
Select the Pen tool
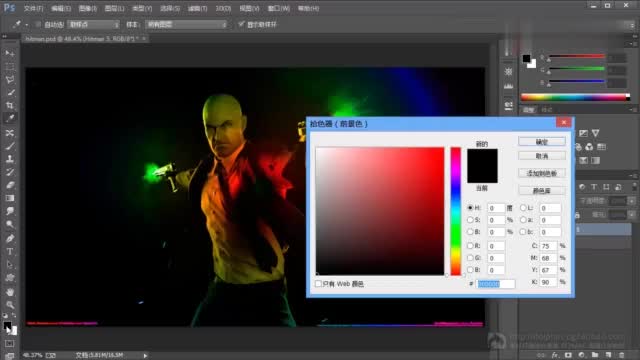point(10,238)
